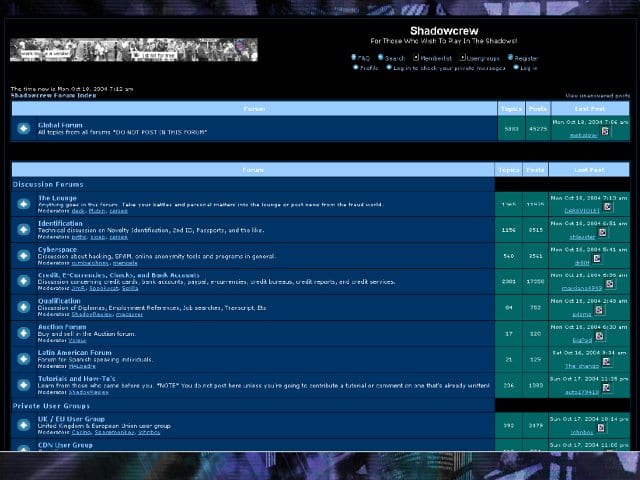Open Credit, E-Currencies, Checks, and Bank Accounts

coord(119,275)
